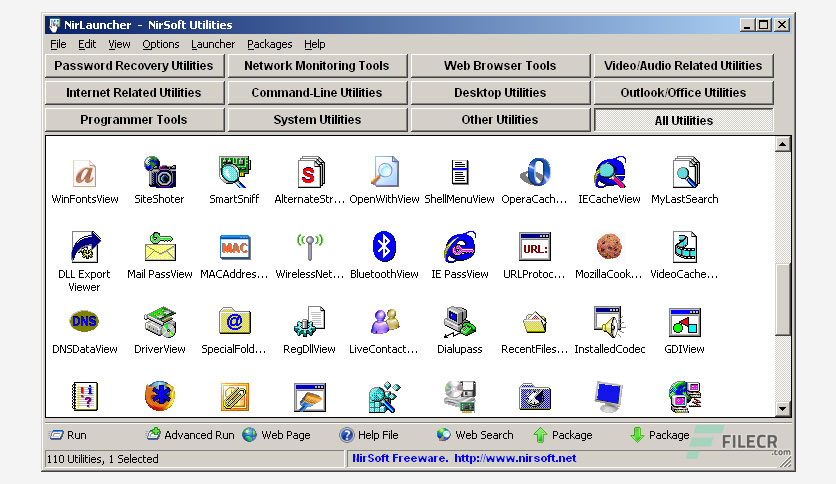Click the Web Search button
The image size is (836, 484).
coord(475,435)
